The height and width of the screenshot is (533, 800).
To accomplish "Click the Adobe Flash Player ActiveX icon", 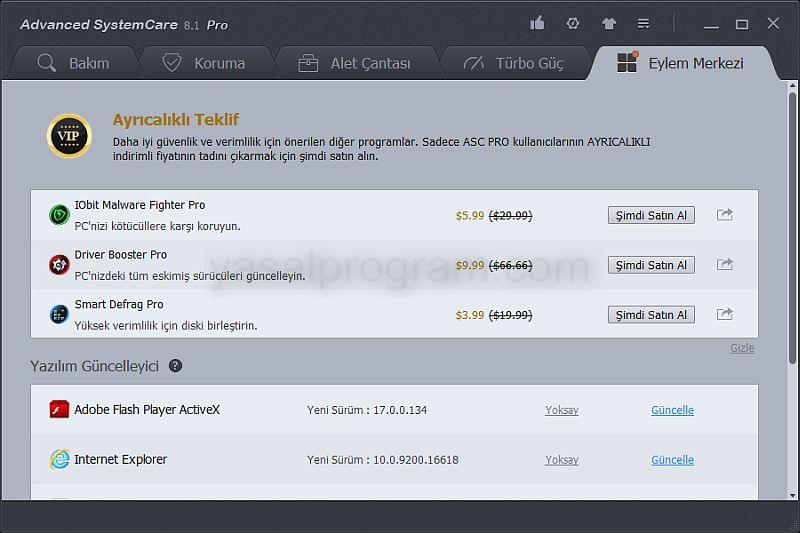I will pos(59,410).
